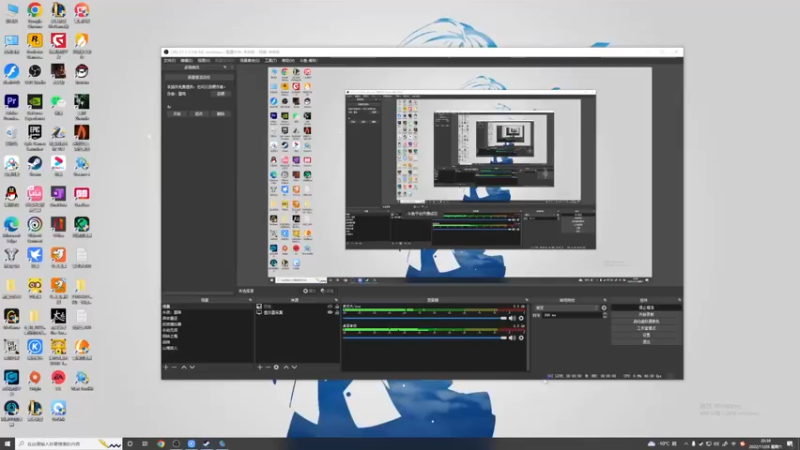Click Start Recording (开始录制) in Controls
Screen dimensions: 800x450
click(646, 314)
